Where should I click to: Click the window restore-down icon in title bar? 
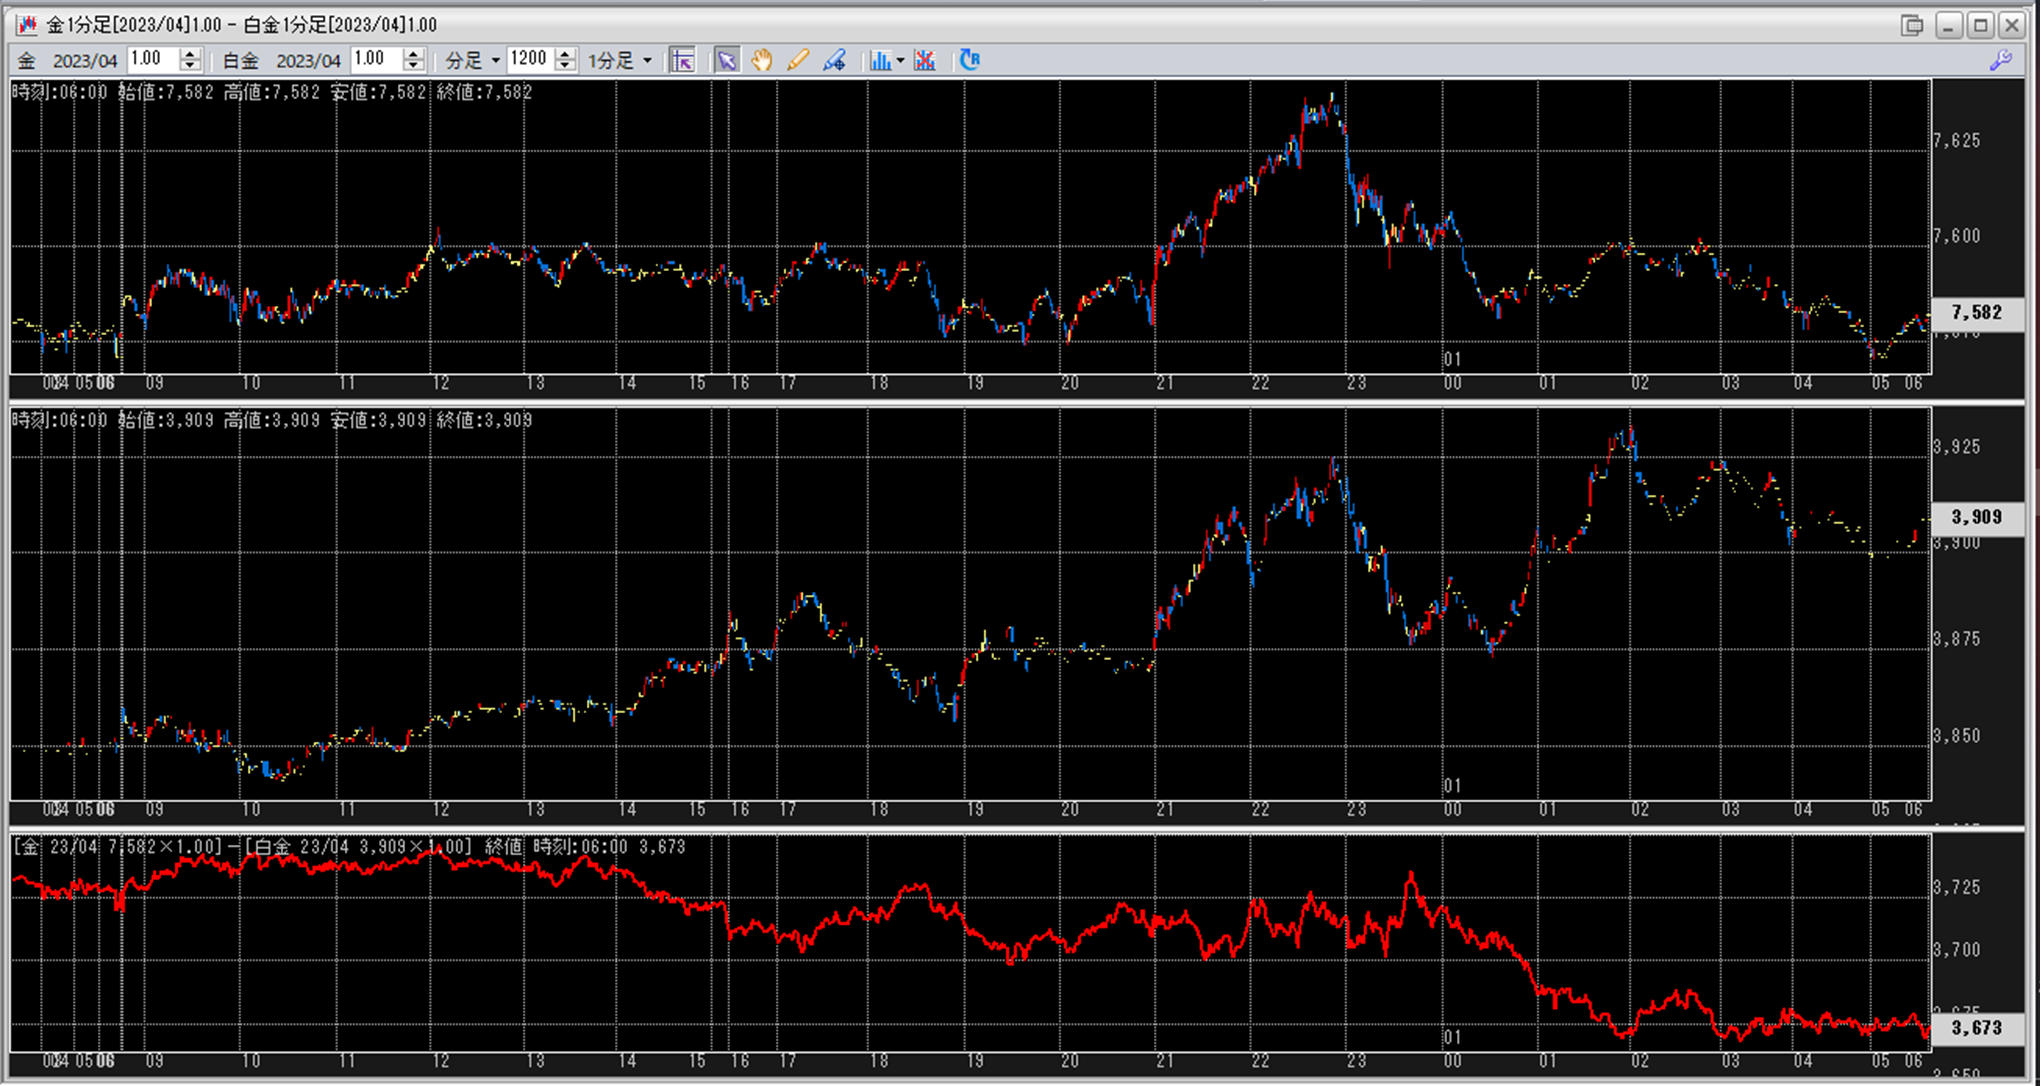click(x=1912, y=25)
